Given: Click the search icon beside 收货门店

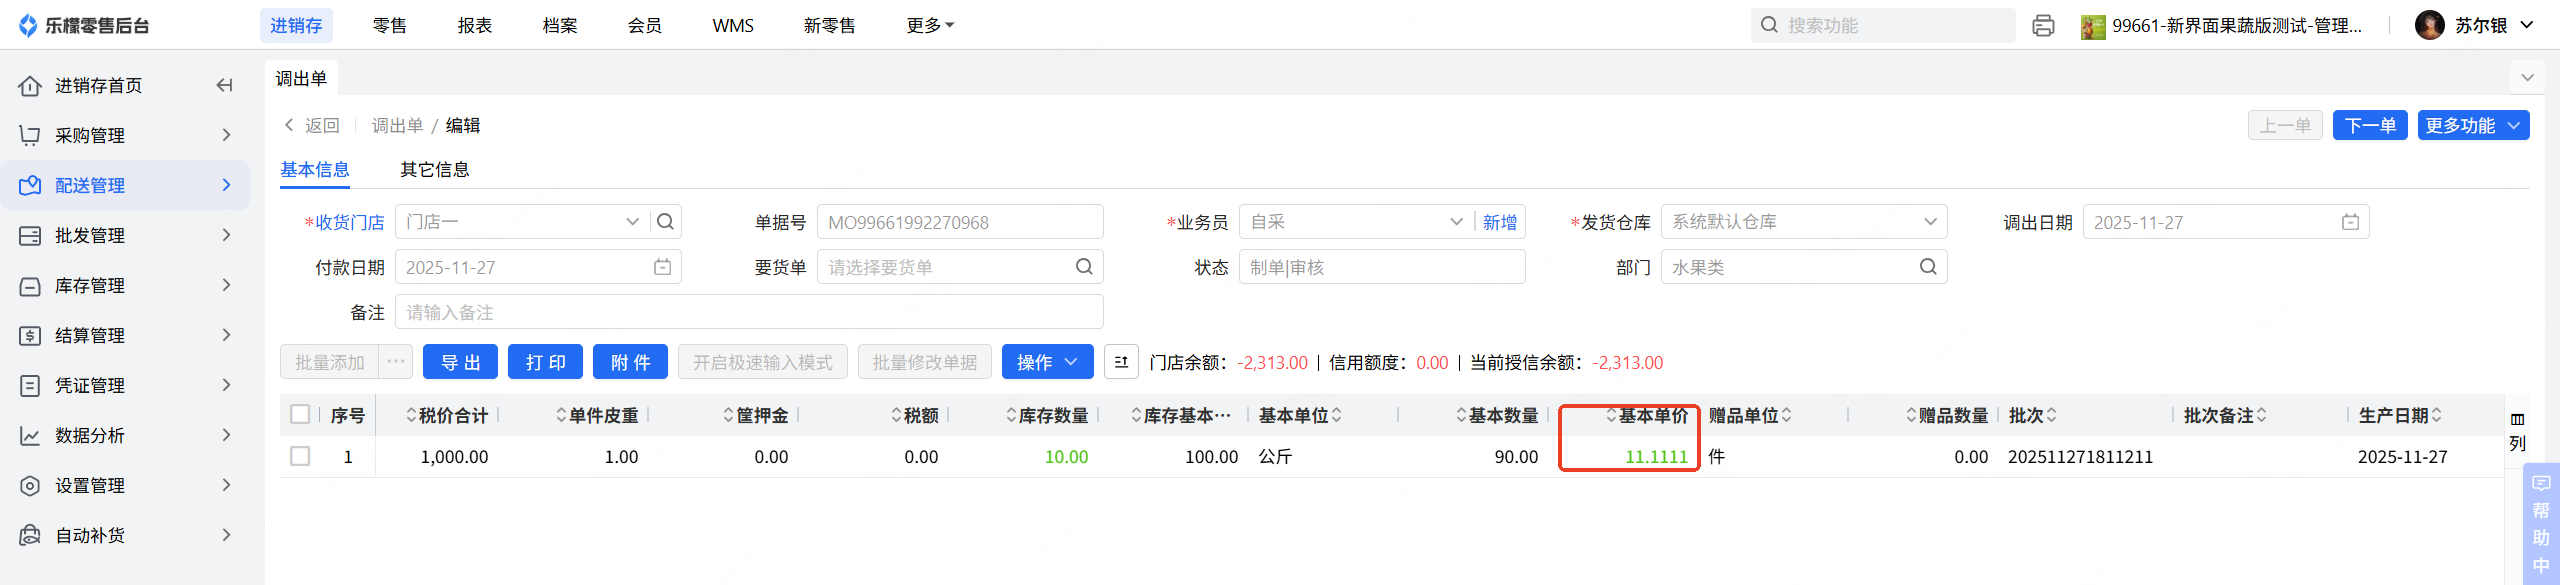Looking at the screenshot, I should point(666,221).
